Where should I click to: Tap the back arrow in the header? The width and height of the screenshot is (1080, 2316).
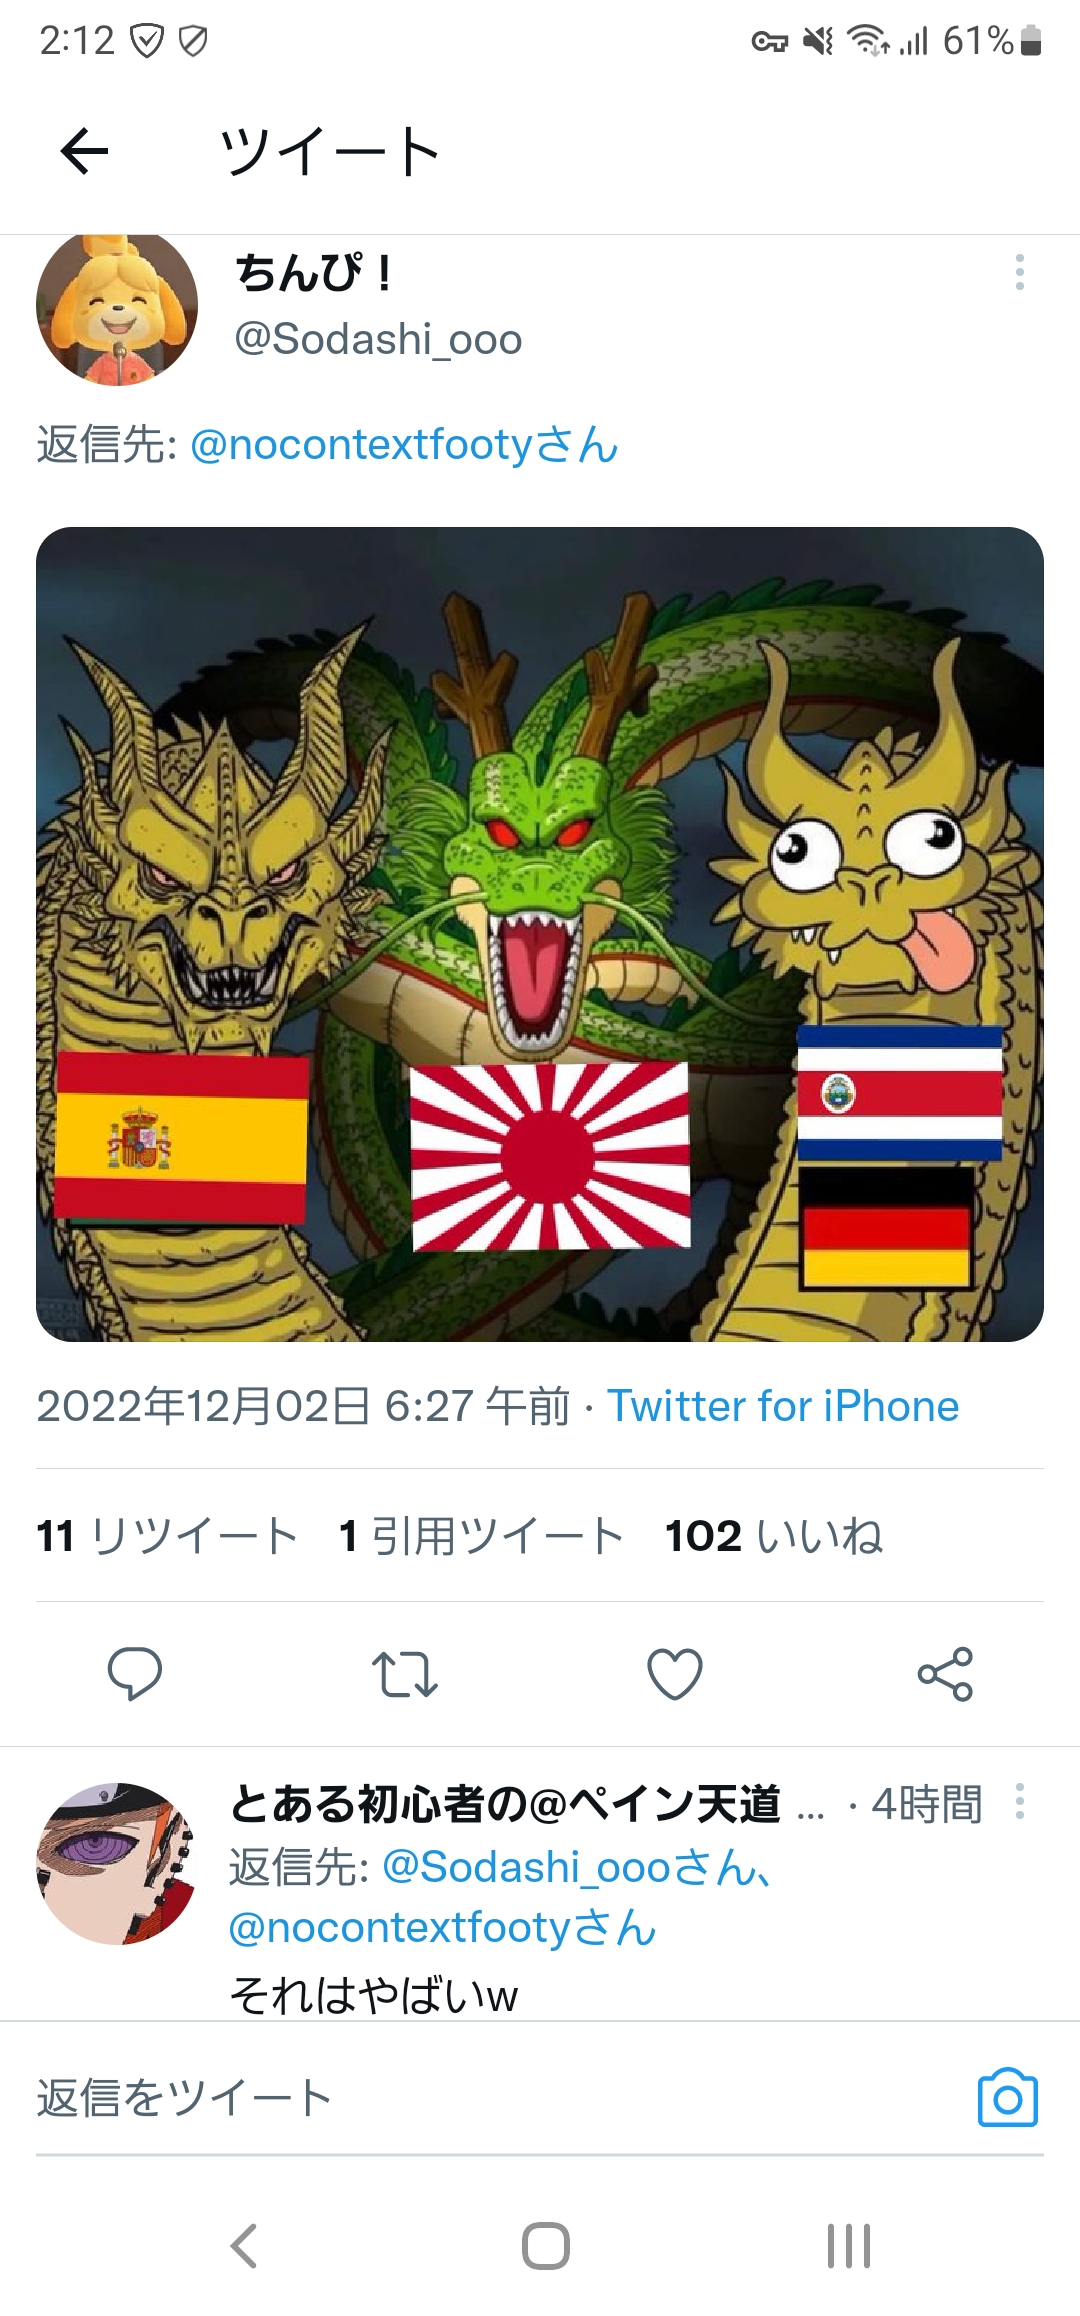(84, 151)
